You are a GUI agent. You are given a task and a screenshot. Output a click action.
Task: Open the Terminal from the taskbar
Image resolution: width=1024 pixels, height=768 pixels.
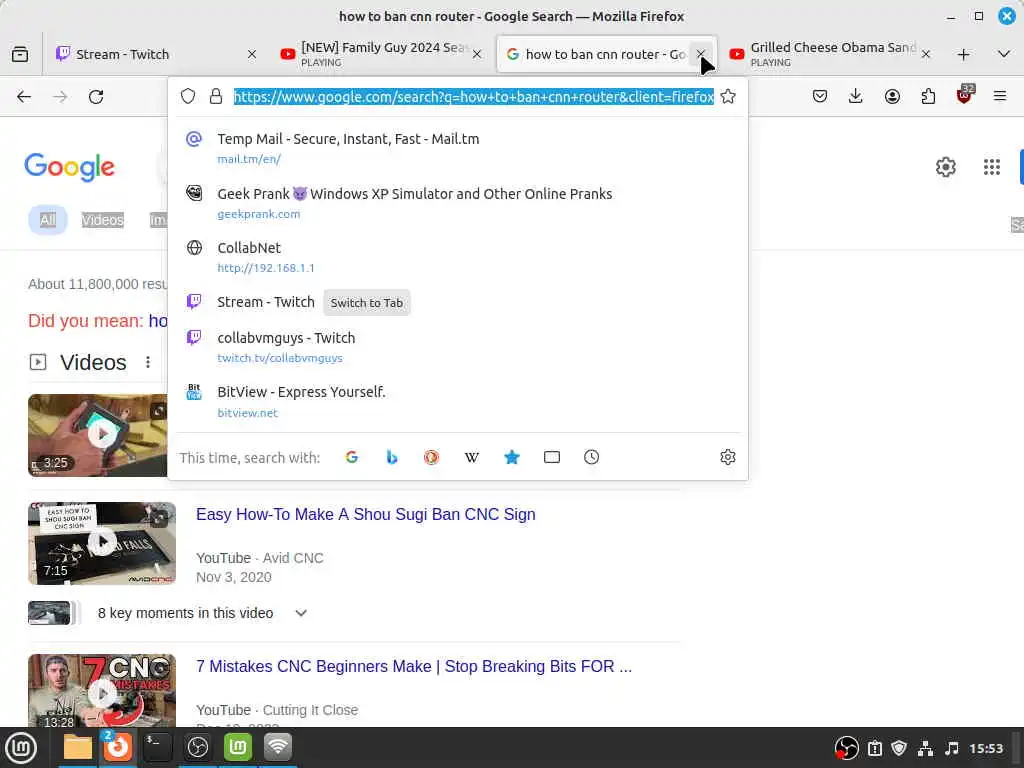(157, 747)
